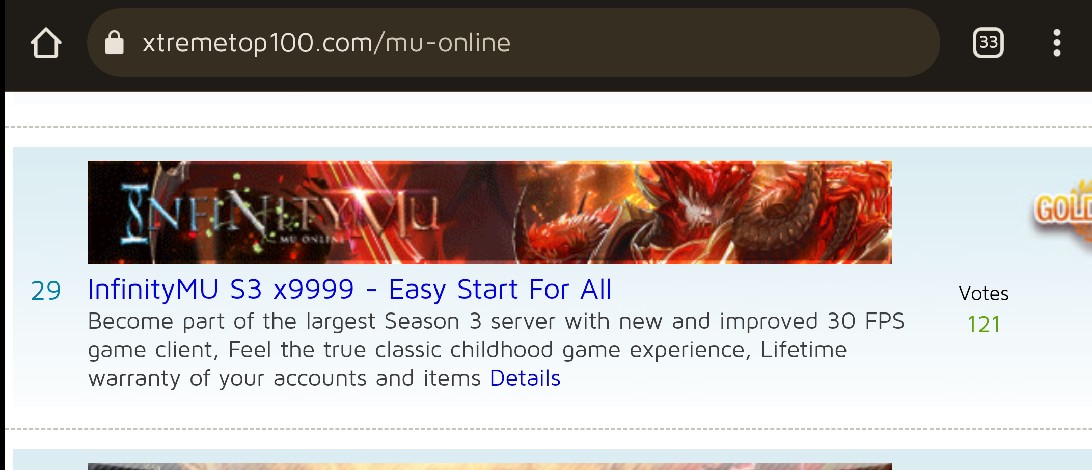Click the green 121 vote count
The height and width of the screenshot is (470, 1092).
point(983,324)
